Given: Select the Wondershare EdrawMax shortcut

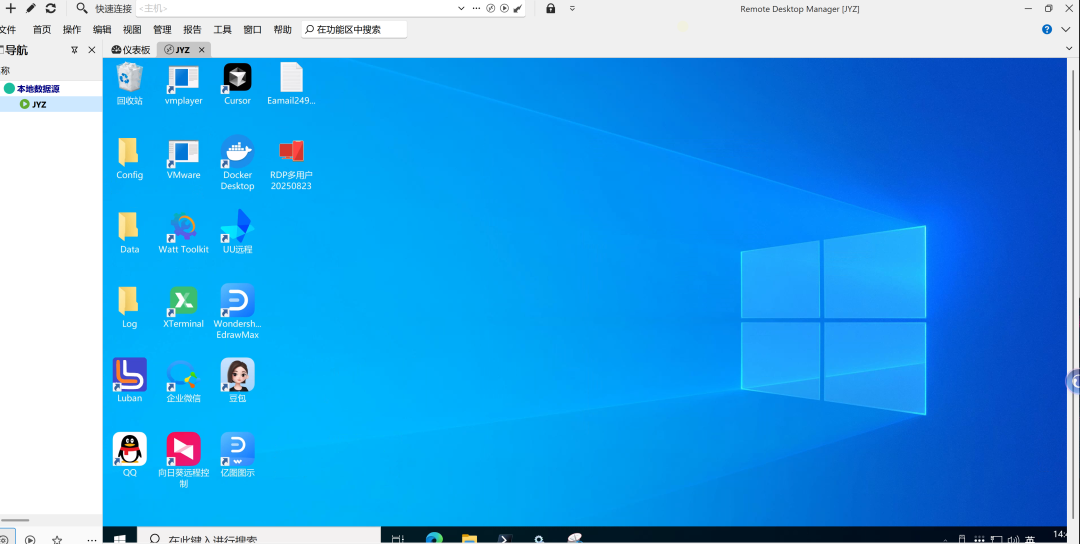Looking at the screenshot, I should coord(237,312).
